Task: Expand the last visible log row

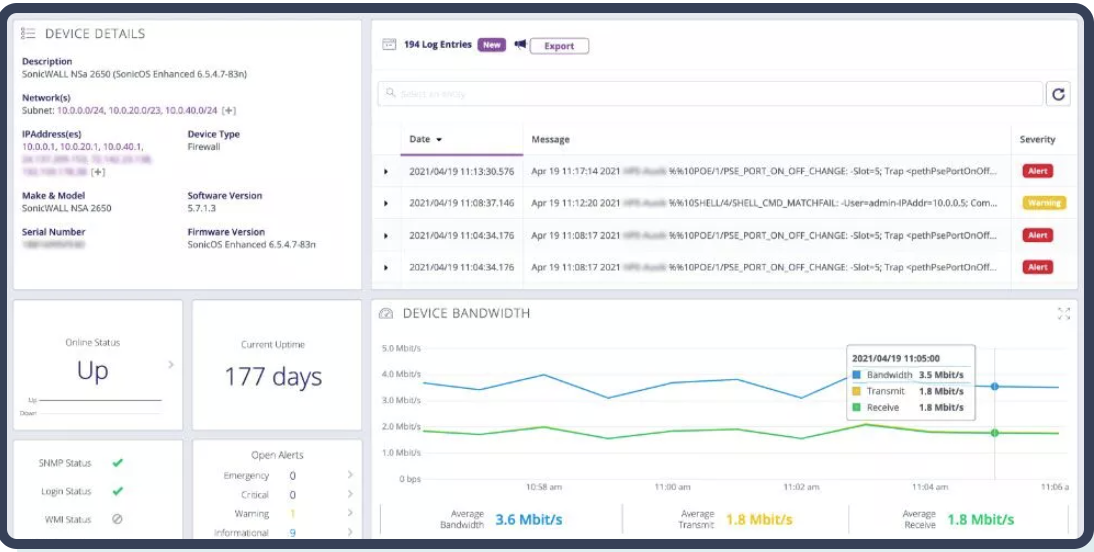Action: pyautogui.click(x=386, y=267)
